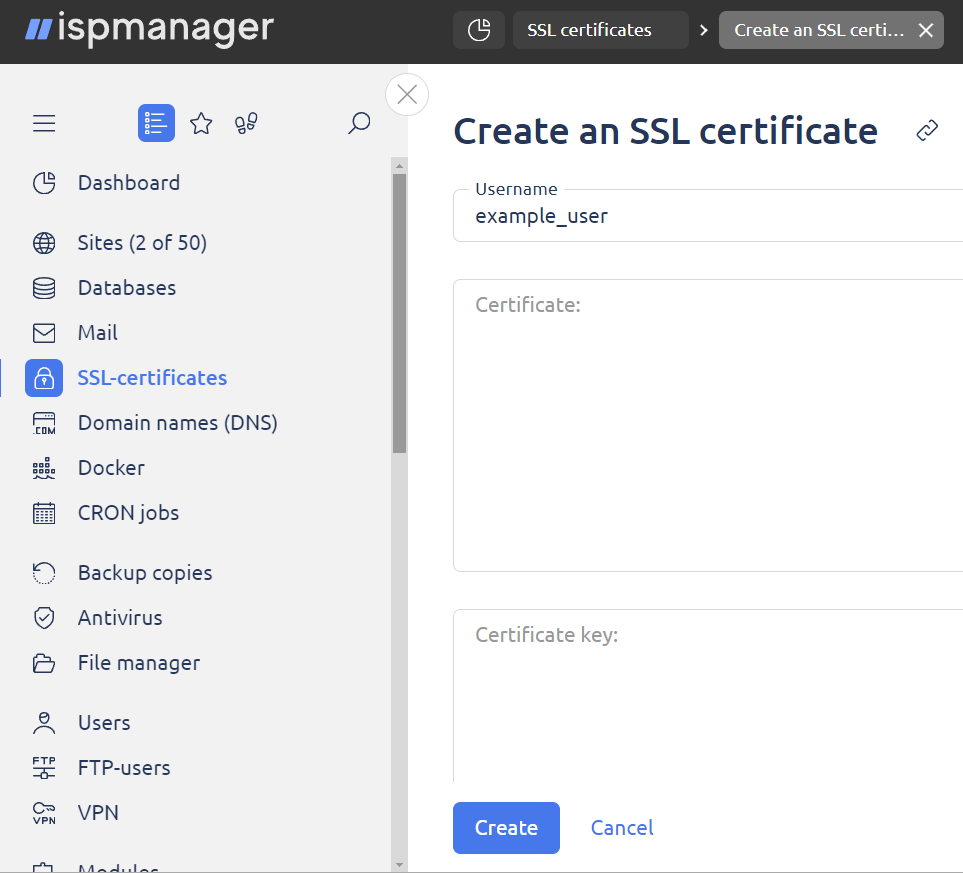963x873 pixels.
Task: Go to Databases section
Action: (x=127, y=288)
